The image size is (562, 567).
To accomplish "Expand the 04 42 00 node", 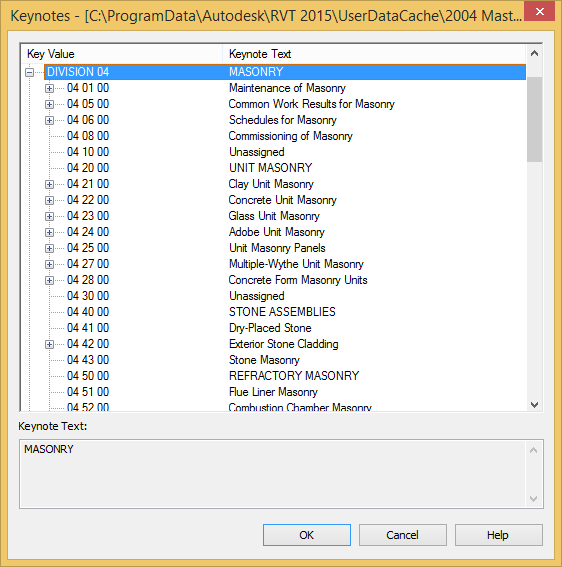I will pyautogui.click(x=50, y=344).
